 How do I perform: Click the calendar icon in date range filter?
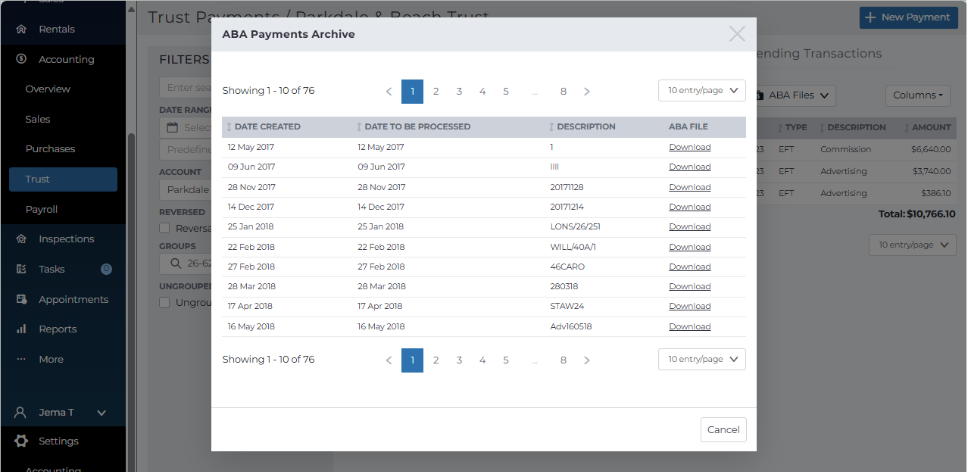[173, 127]
